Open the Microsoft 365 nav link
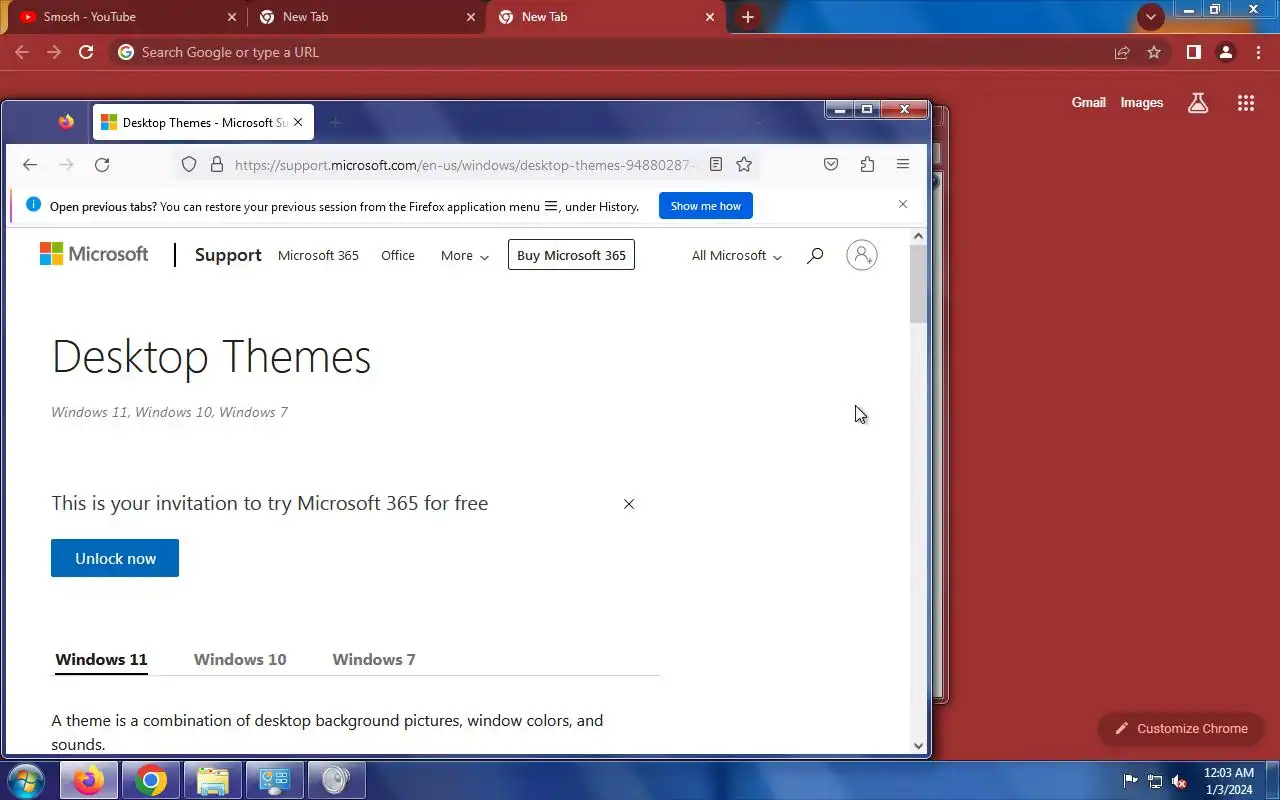 (318, 256)
